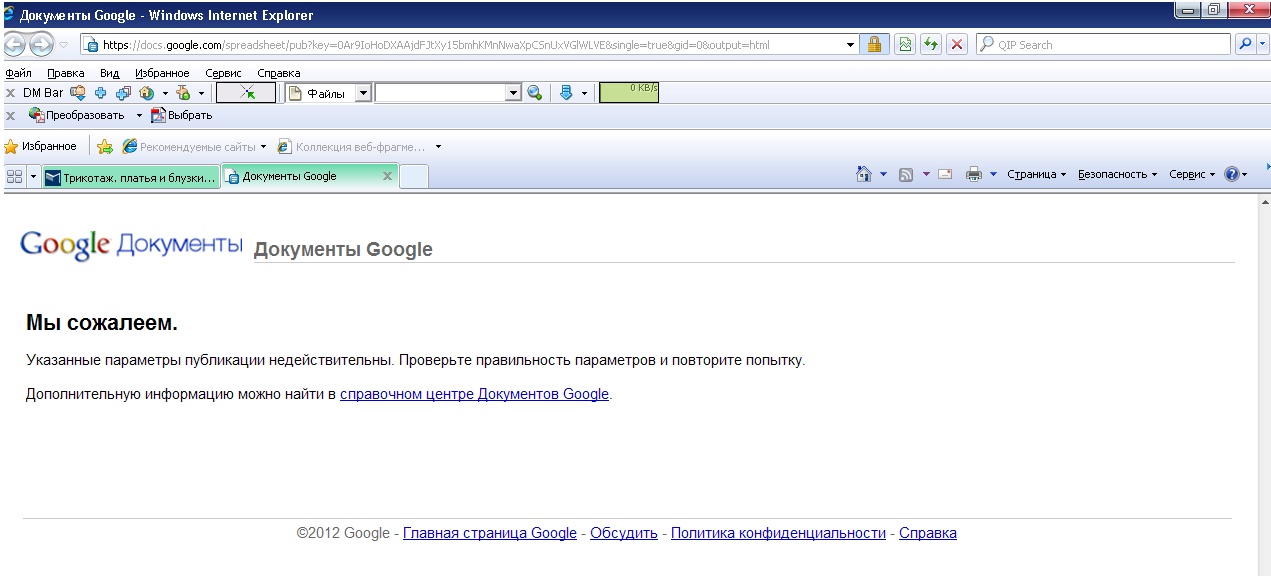Open the Файлы type dropdown in DM Bar
The width and height of the screenshot is (1271, 576).
[363, 93]
